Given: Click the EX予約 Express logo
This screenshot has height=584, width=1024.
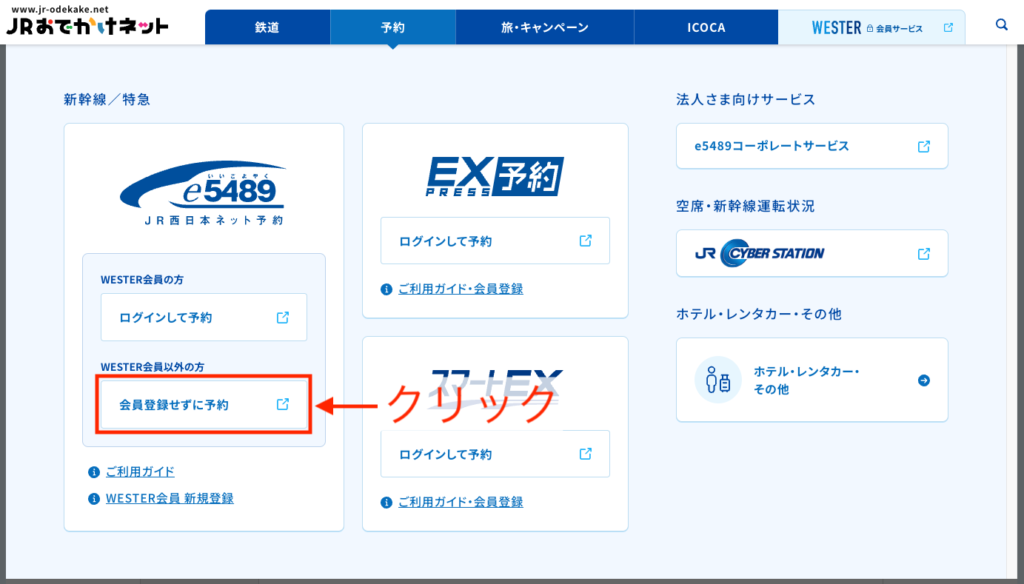Looking at the screenshot, I should (x=494, y=176).
